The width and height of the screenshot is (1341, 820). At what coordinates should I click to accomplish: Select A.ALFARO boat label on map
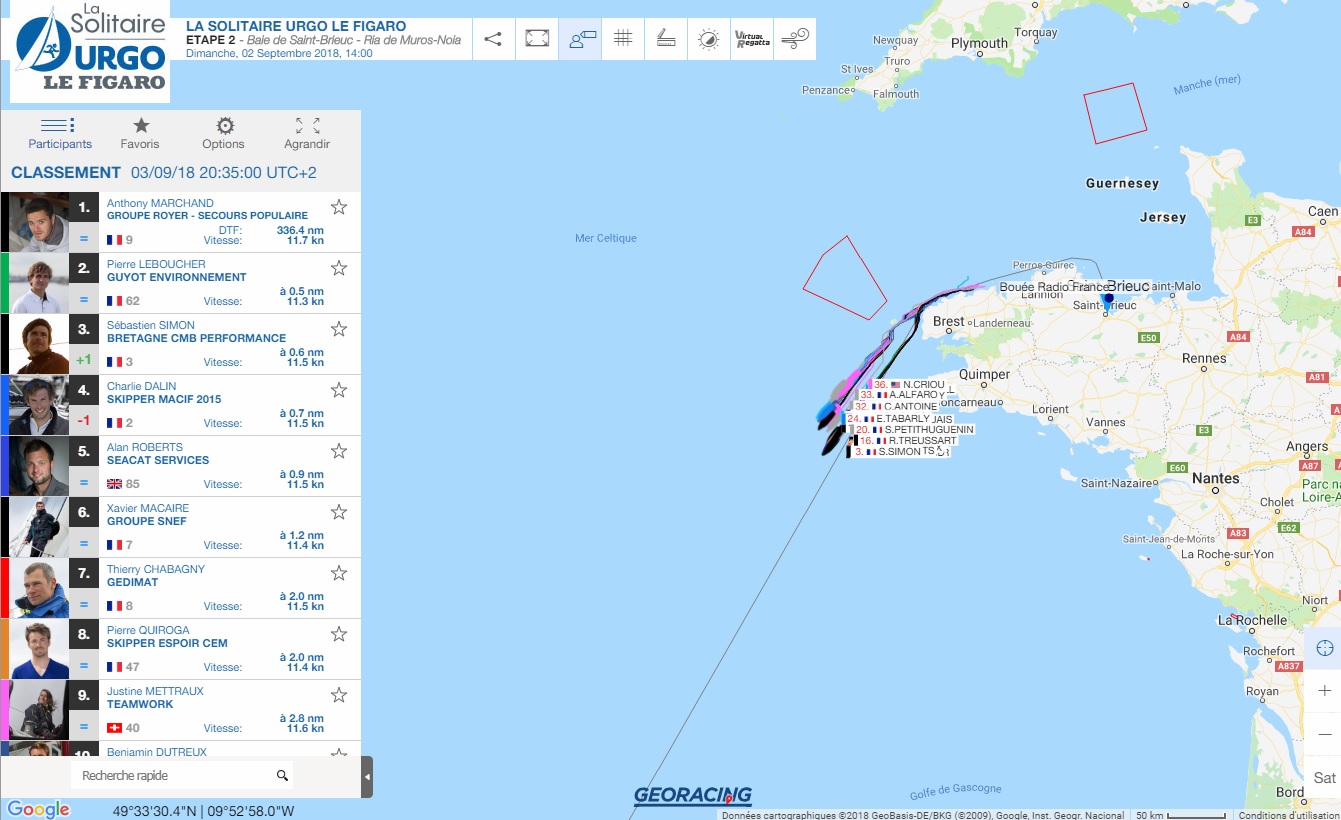click(903, 395)
